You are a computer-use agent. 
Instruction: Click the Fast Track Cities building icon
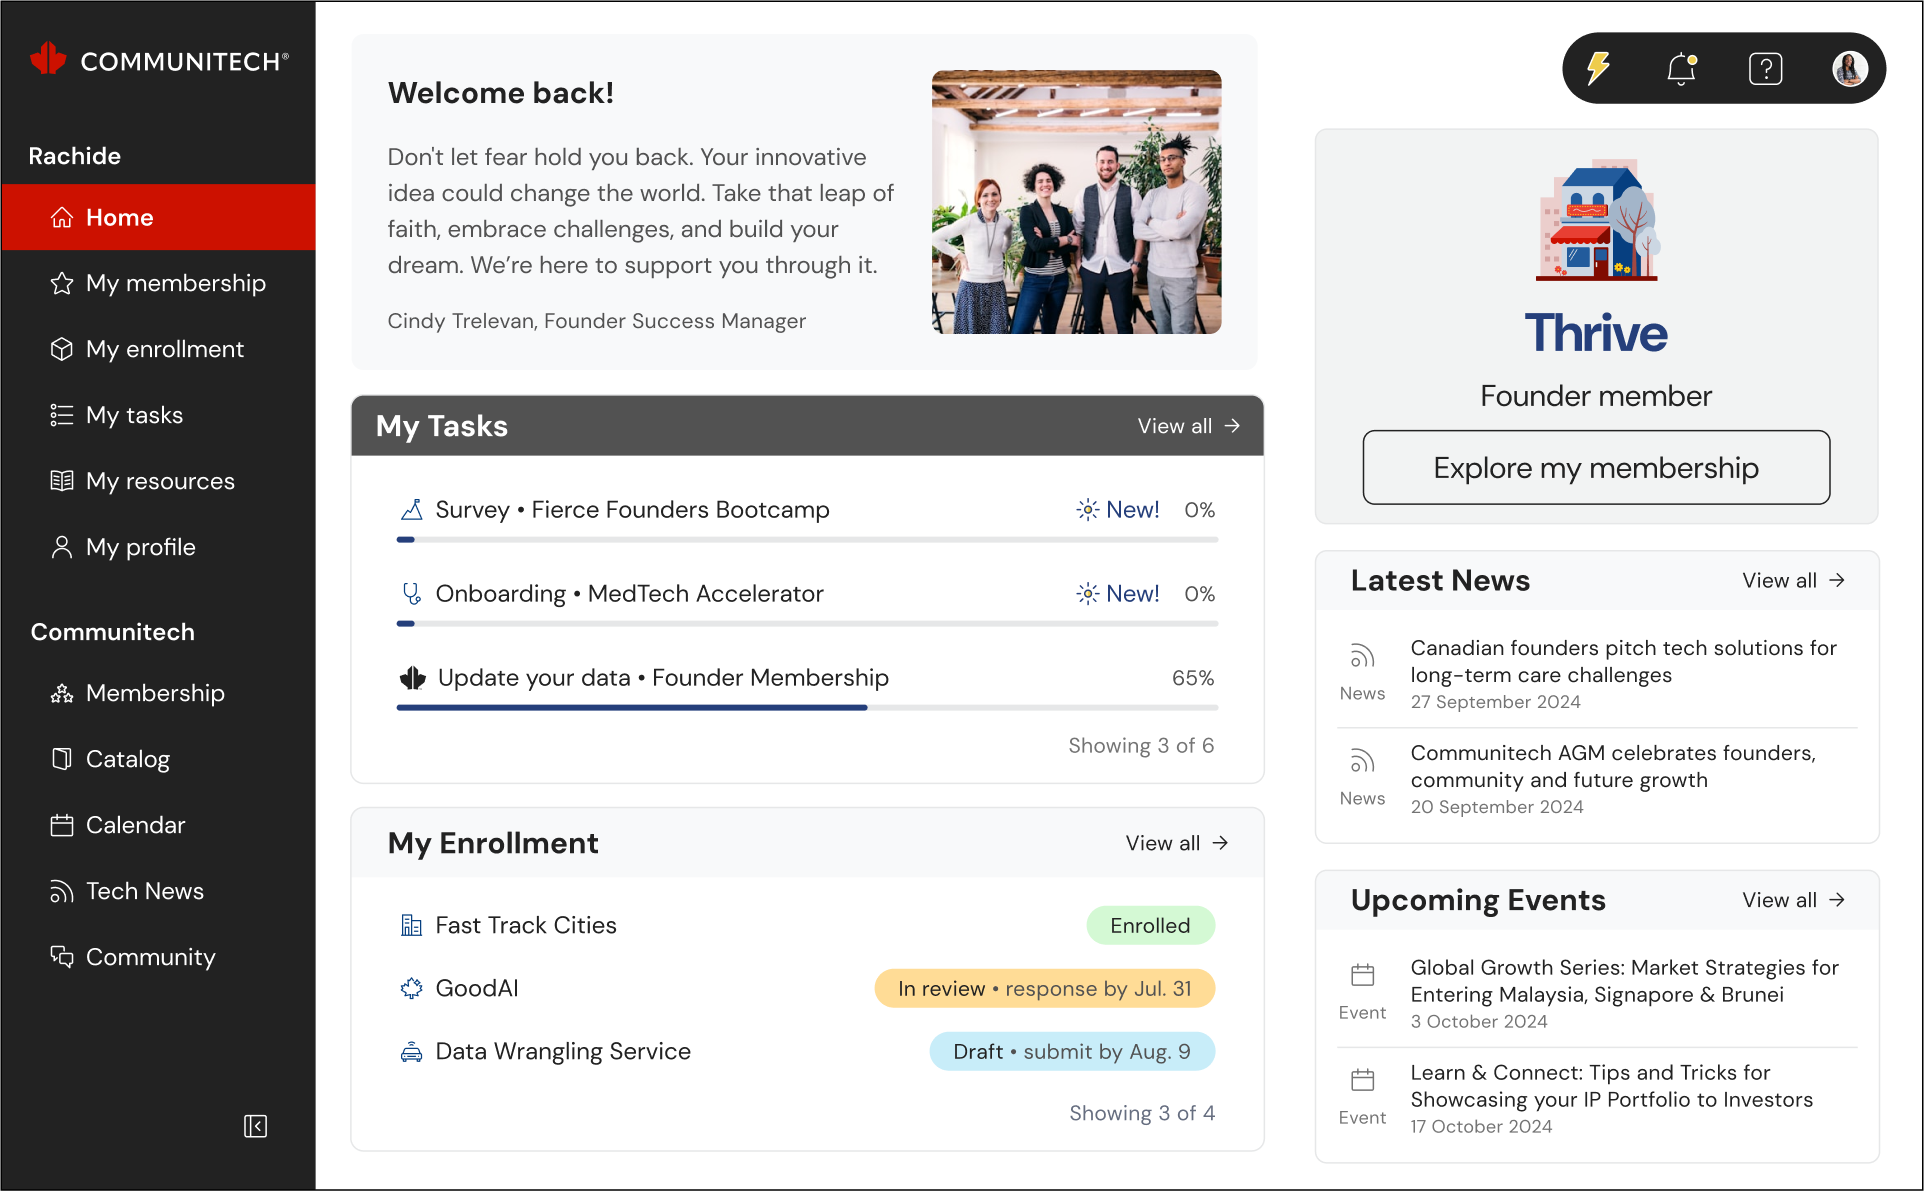click(x=411, y=925)
